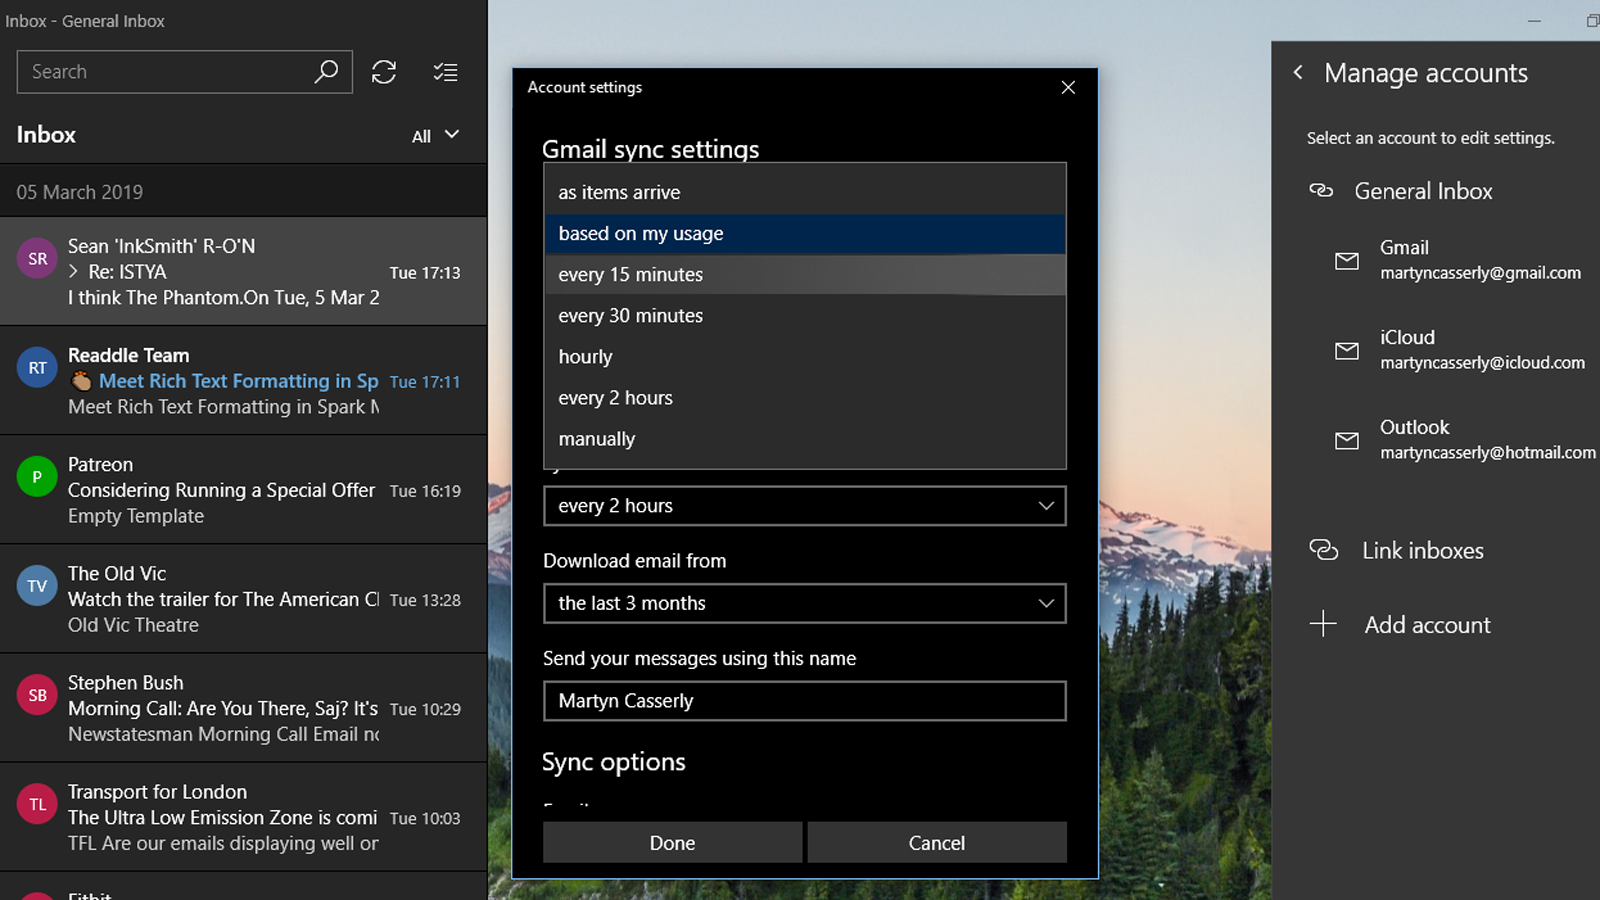This screenshot has height=900, width=1600.
Task: Click the Done button
Action: coord(672,842)
